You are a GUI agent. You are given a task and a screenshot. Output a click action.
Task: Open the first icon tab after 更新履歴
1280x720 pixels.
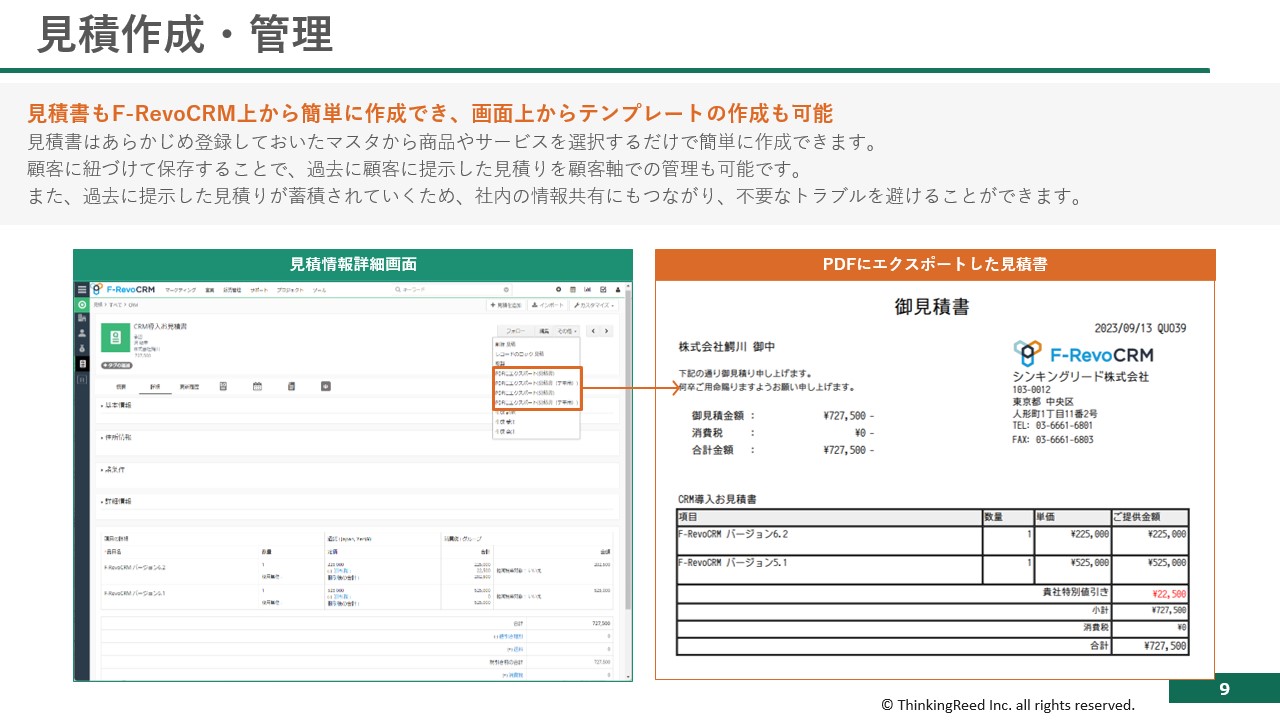click(223, 386)
